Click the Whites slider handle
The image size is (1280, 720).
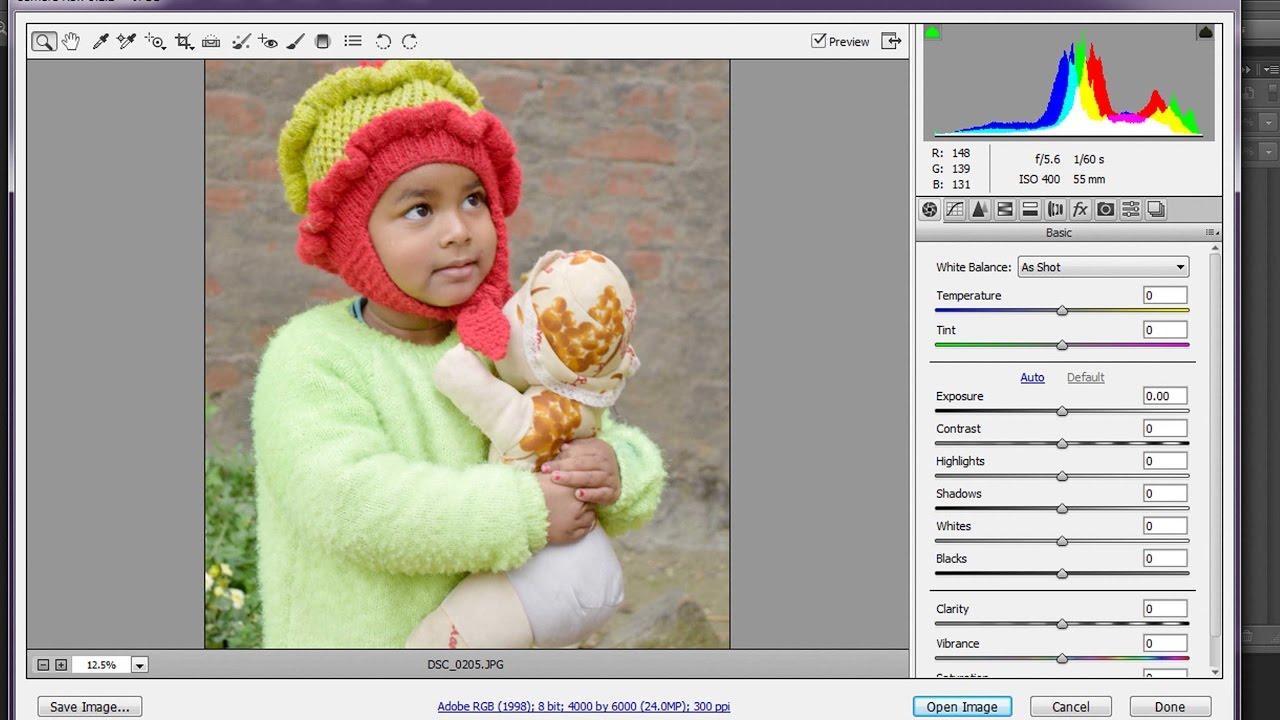(1062, 541)
